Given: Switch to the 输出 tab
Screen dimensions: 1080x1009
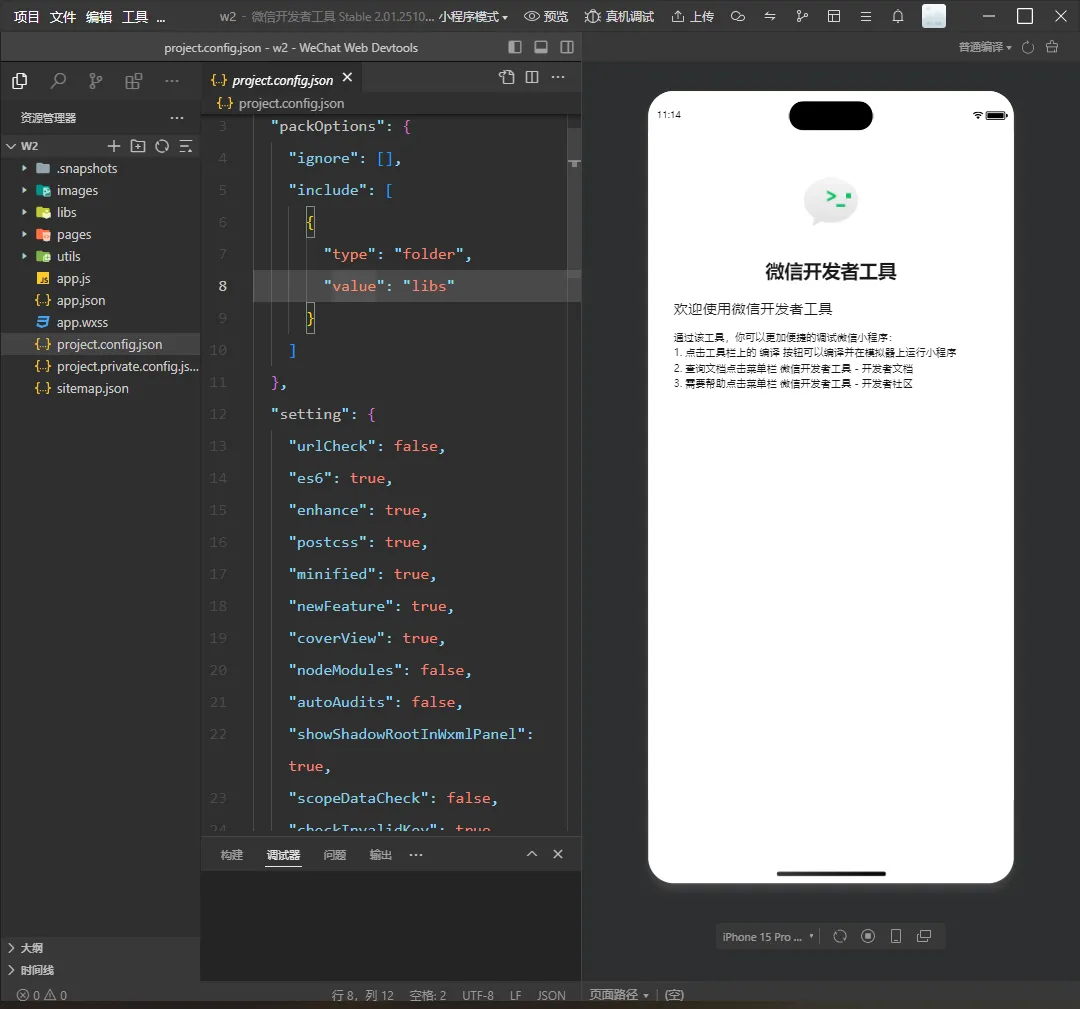Looking at the screenshot, I should tap(380, 855).
